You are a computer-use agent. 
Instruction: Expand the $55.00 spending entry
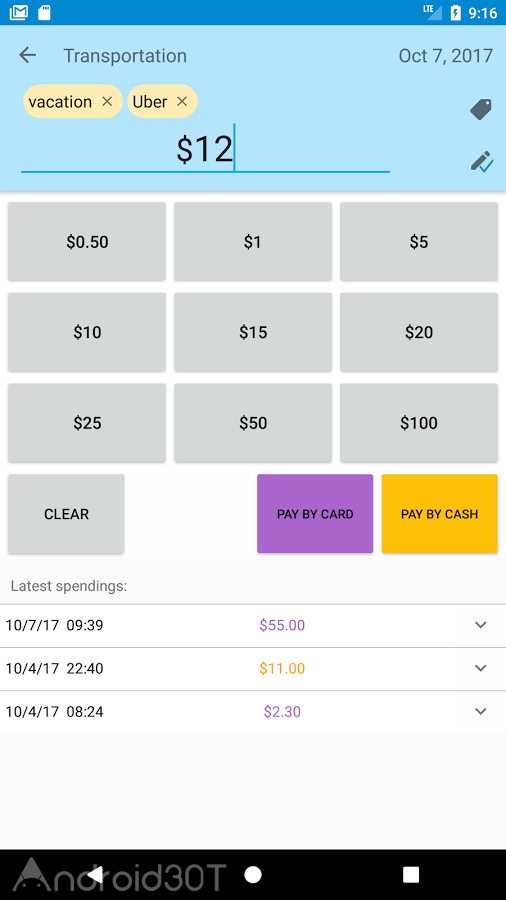pos(481,625)
